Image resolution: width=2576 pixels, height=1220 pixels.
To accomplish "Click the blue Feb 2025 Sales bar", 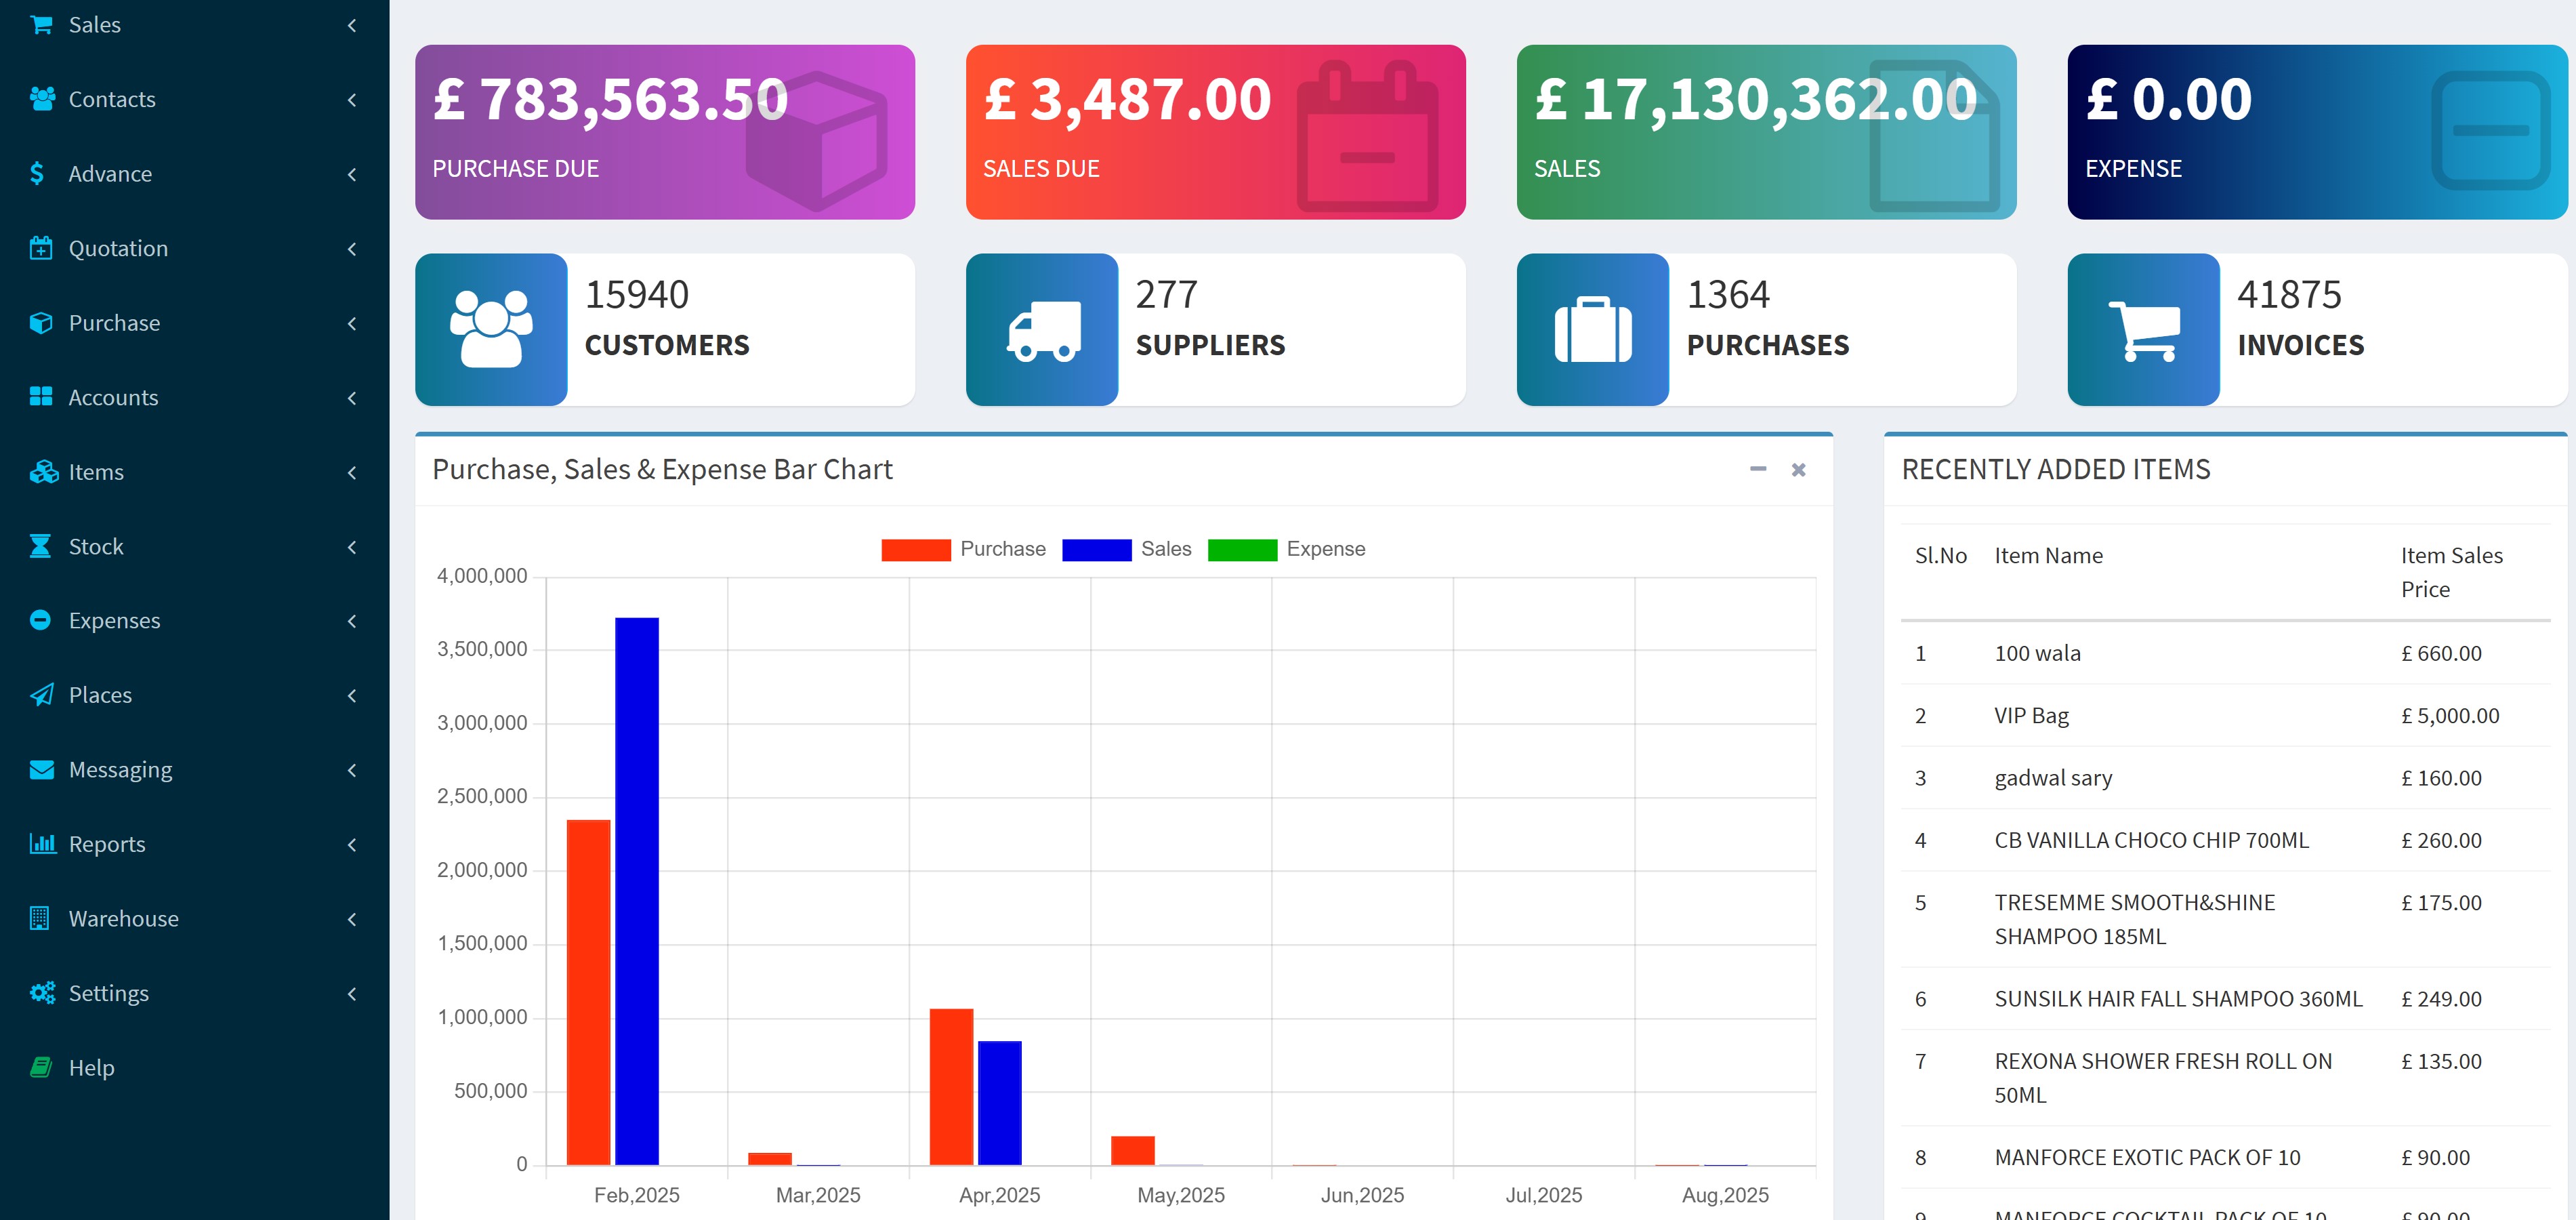I will (637, 891).
